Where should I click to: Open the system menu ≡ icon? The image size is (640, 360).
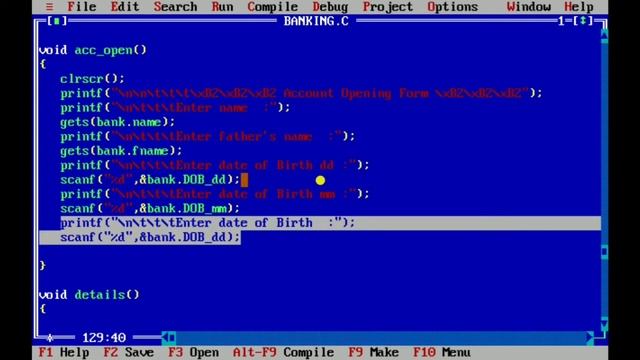click(x=49, y=7)
